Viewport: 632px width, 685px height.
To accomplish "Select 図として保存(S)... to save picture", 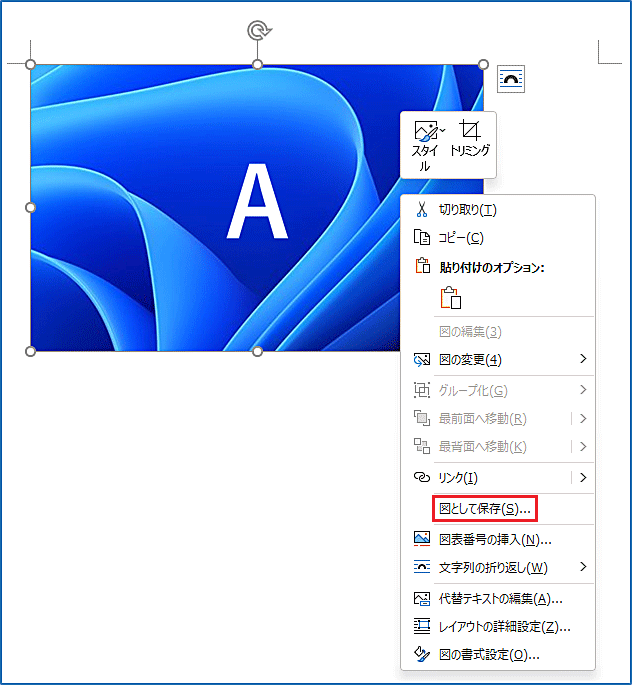I will pos(498,509).
